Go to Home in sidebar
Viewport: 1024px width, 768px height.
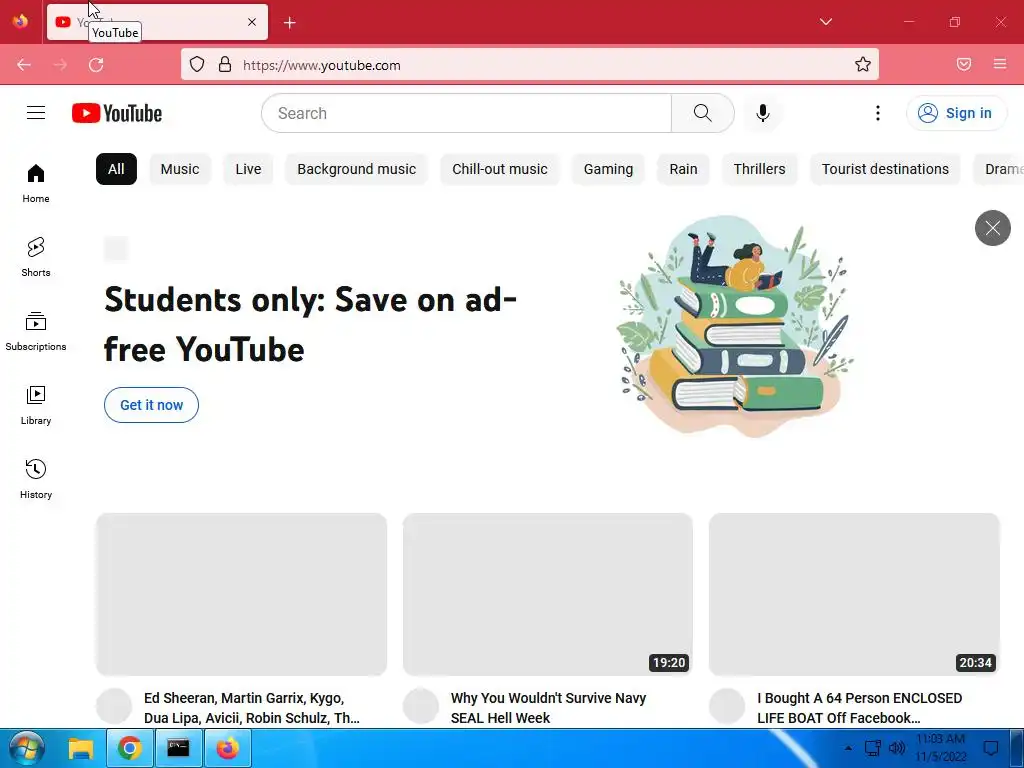[36, 184]
